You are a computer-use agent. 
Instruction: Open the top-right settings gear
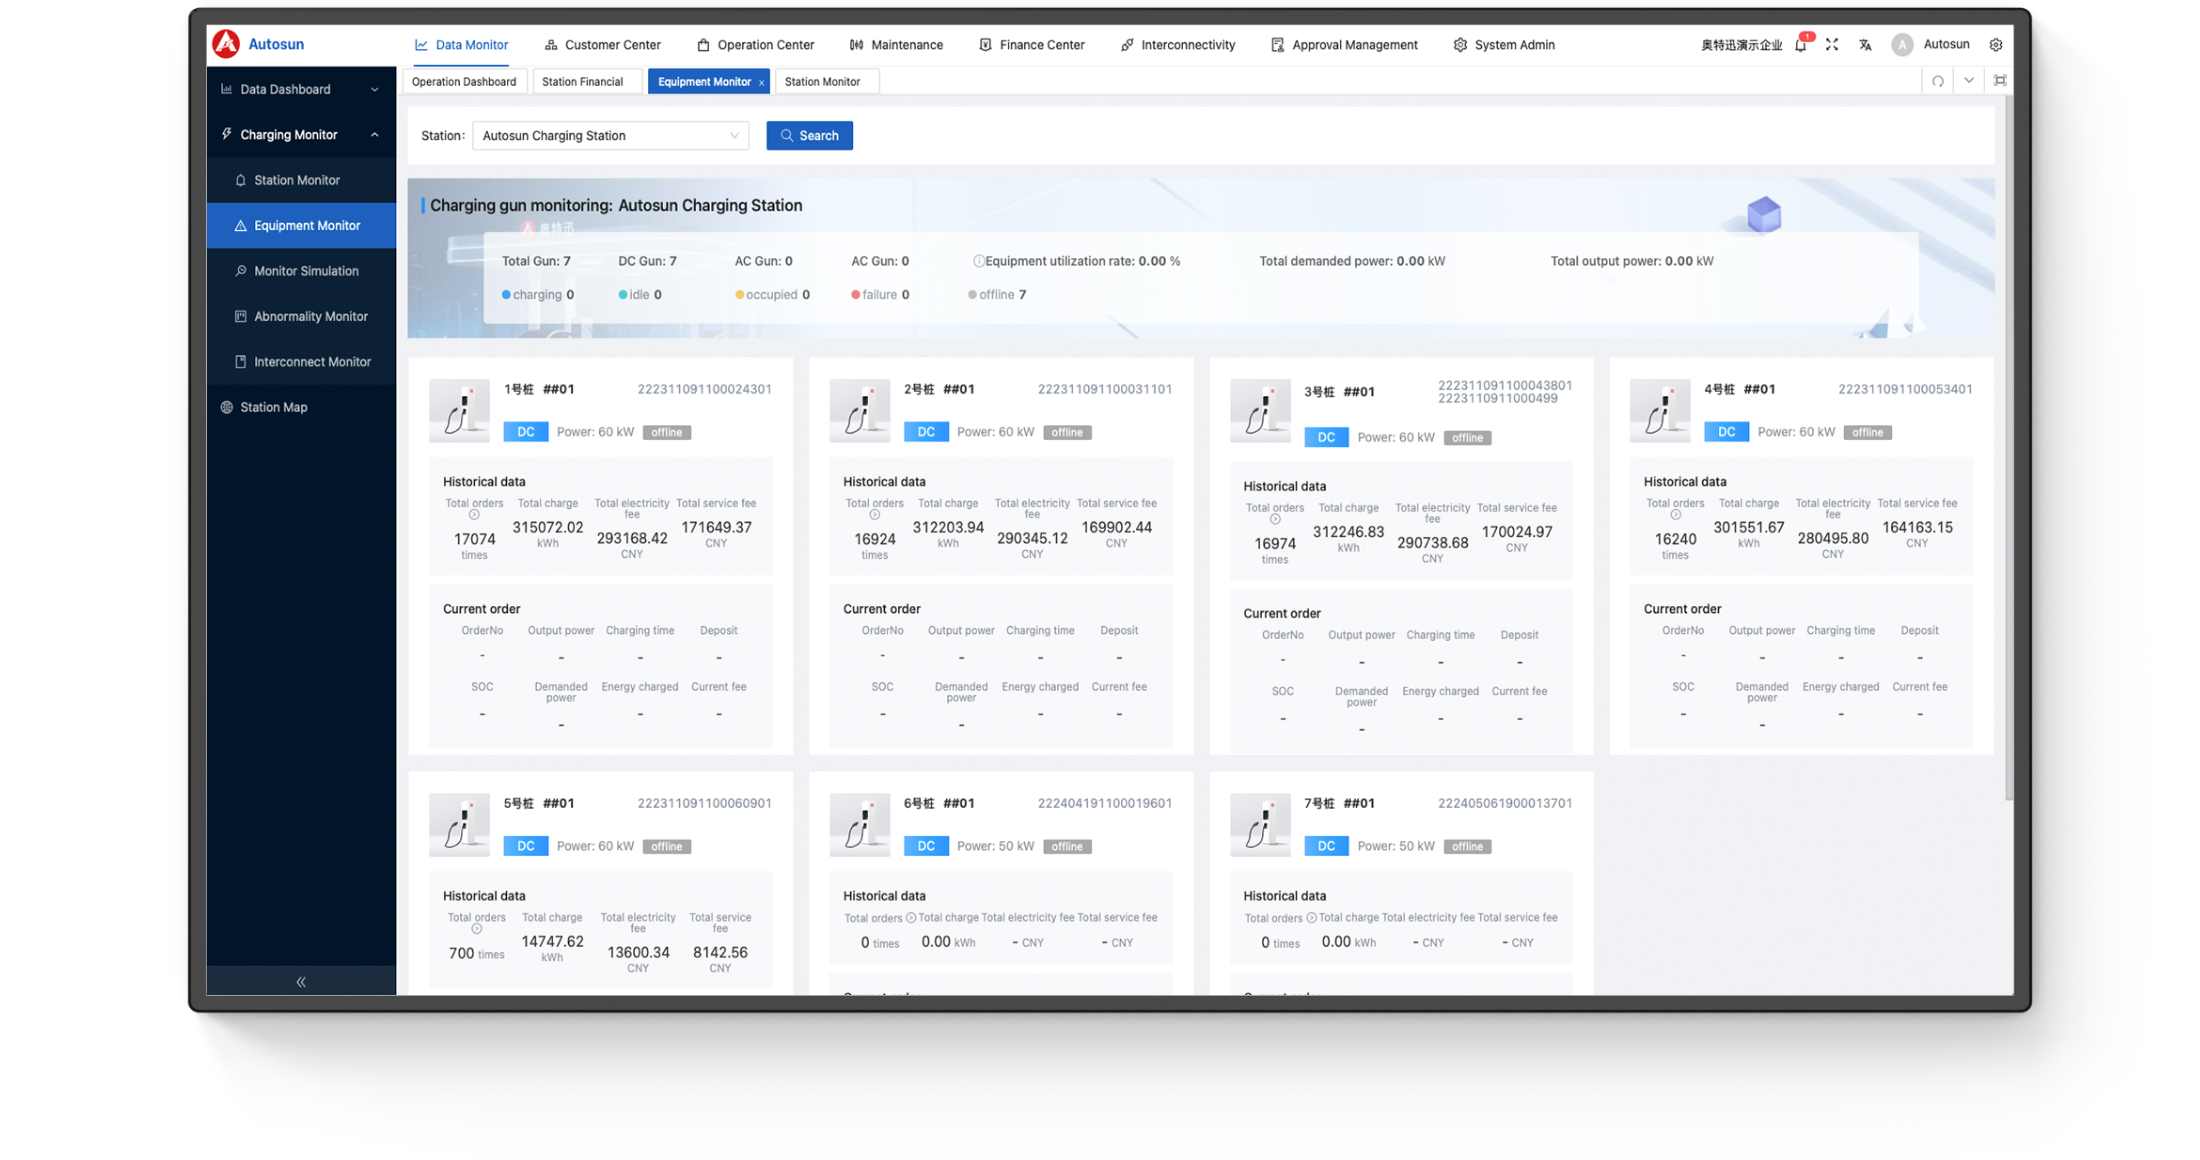(x=1995, y=45)
